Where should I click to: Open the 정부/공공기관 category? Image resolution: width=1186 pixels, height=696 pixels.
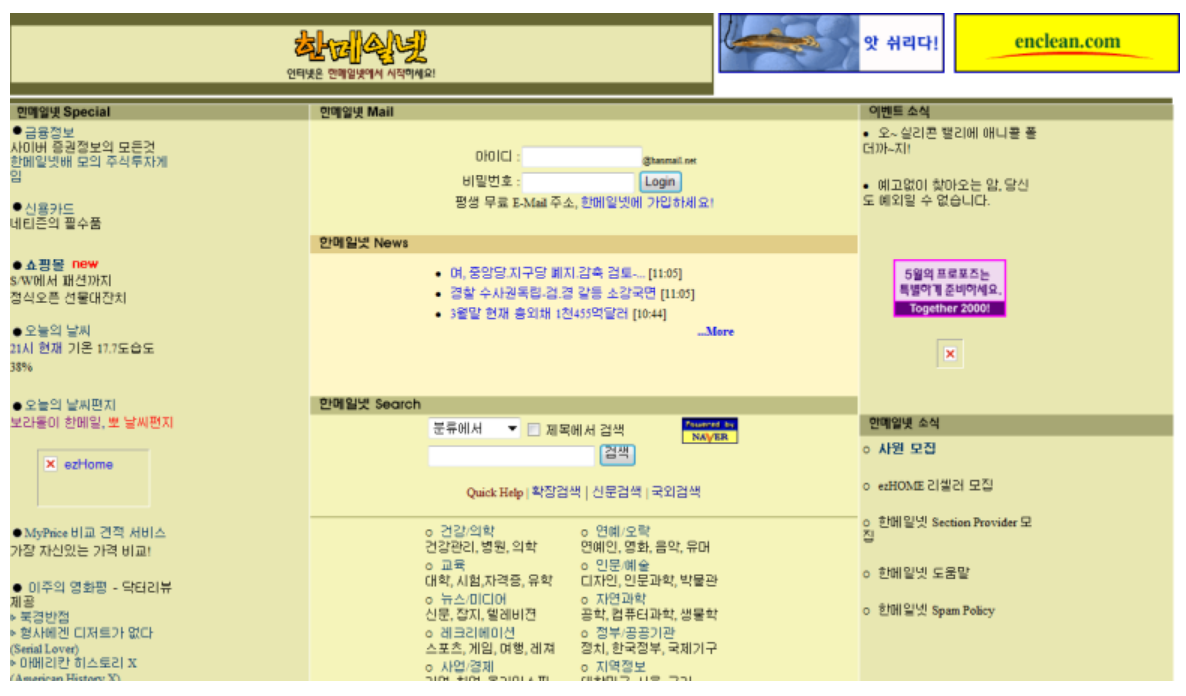click(635, 632)
